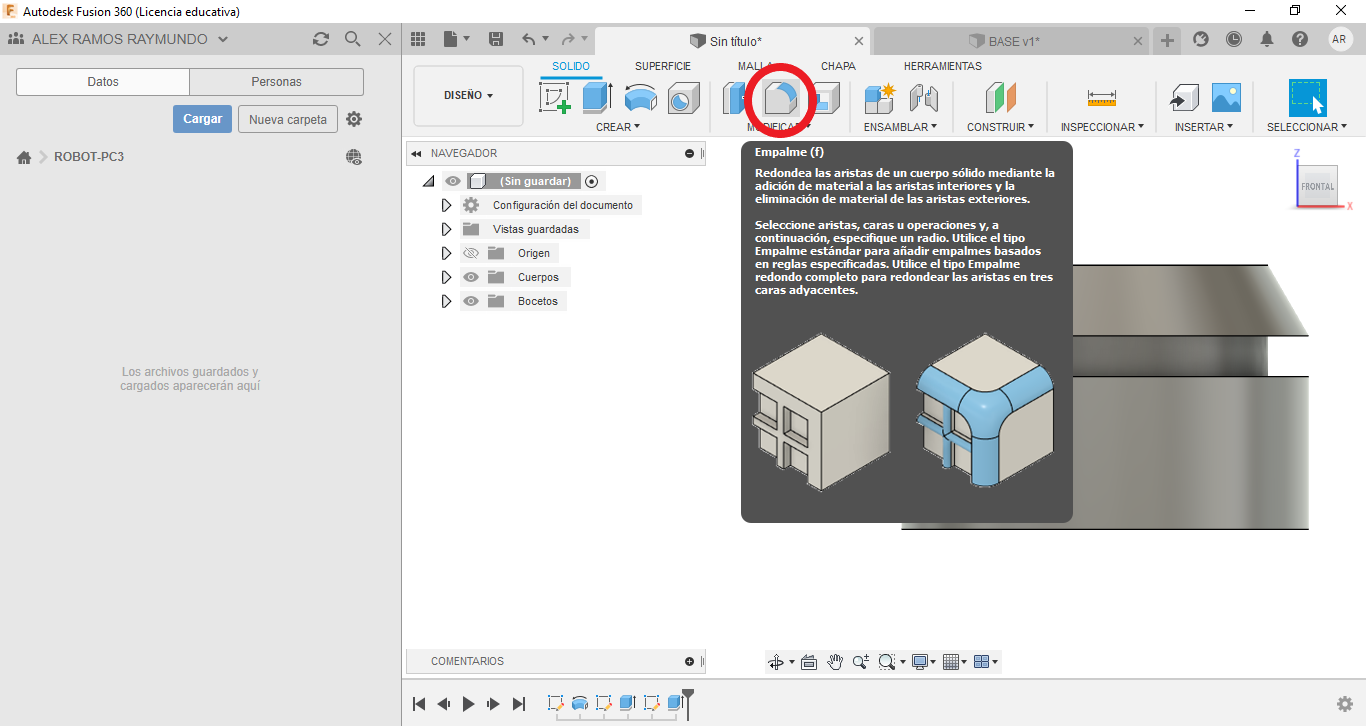Expand Configuración del documento node
The image size is (1366, 726).
click(x=446, y=205)
